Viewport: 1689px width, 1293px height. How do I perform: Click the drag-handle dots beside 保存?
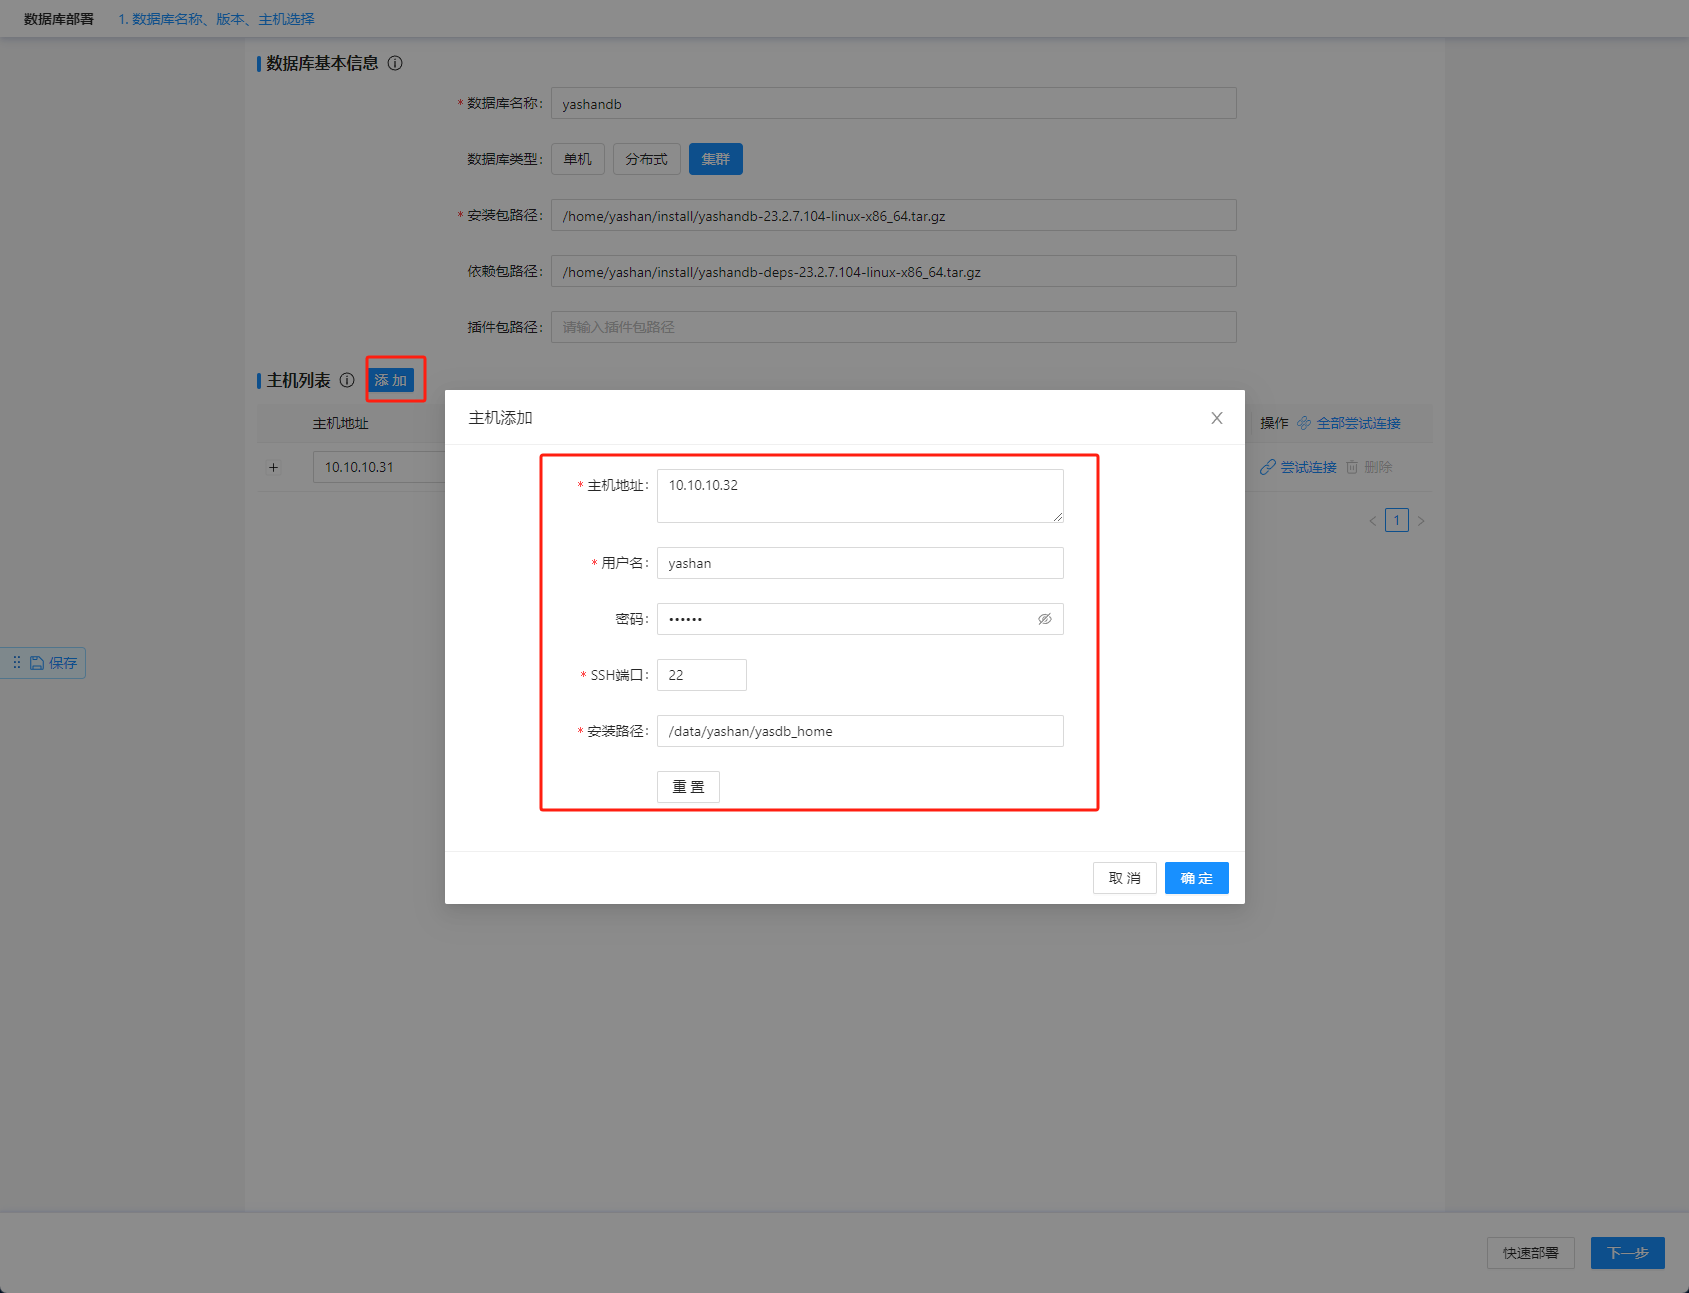point(16,662)
